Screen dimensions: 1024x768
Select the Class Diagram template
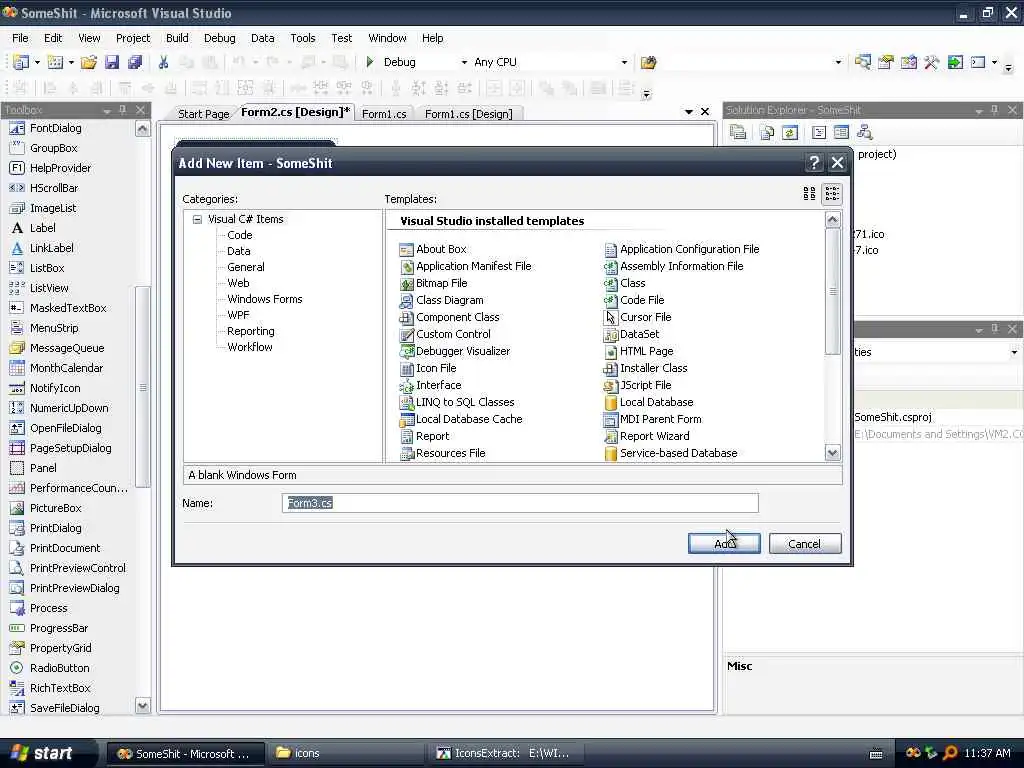pyautogui.click(x=441, y=300)
